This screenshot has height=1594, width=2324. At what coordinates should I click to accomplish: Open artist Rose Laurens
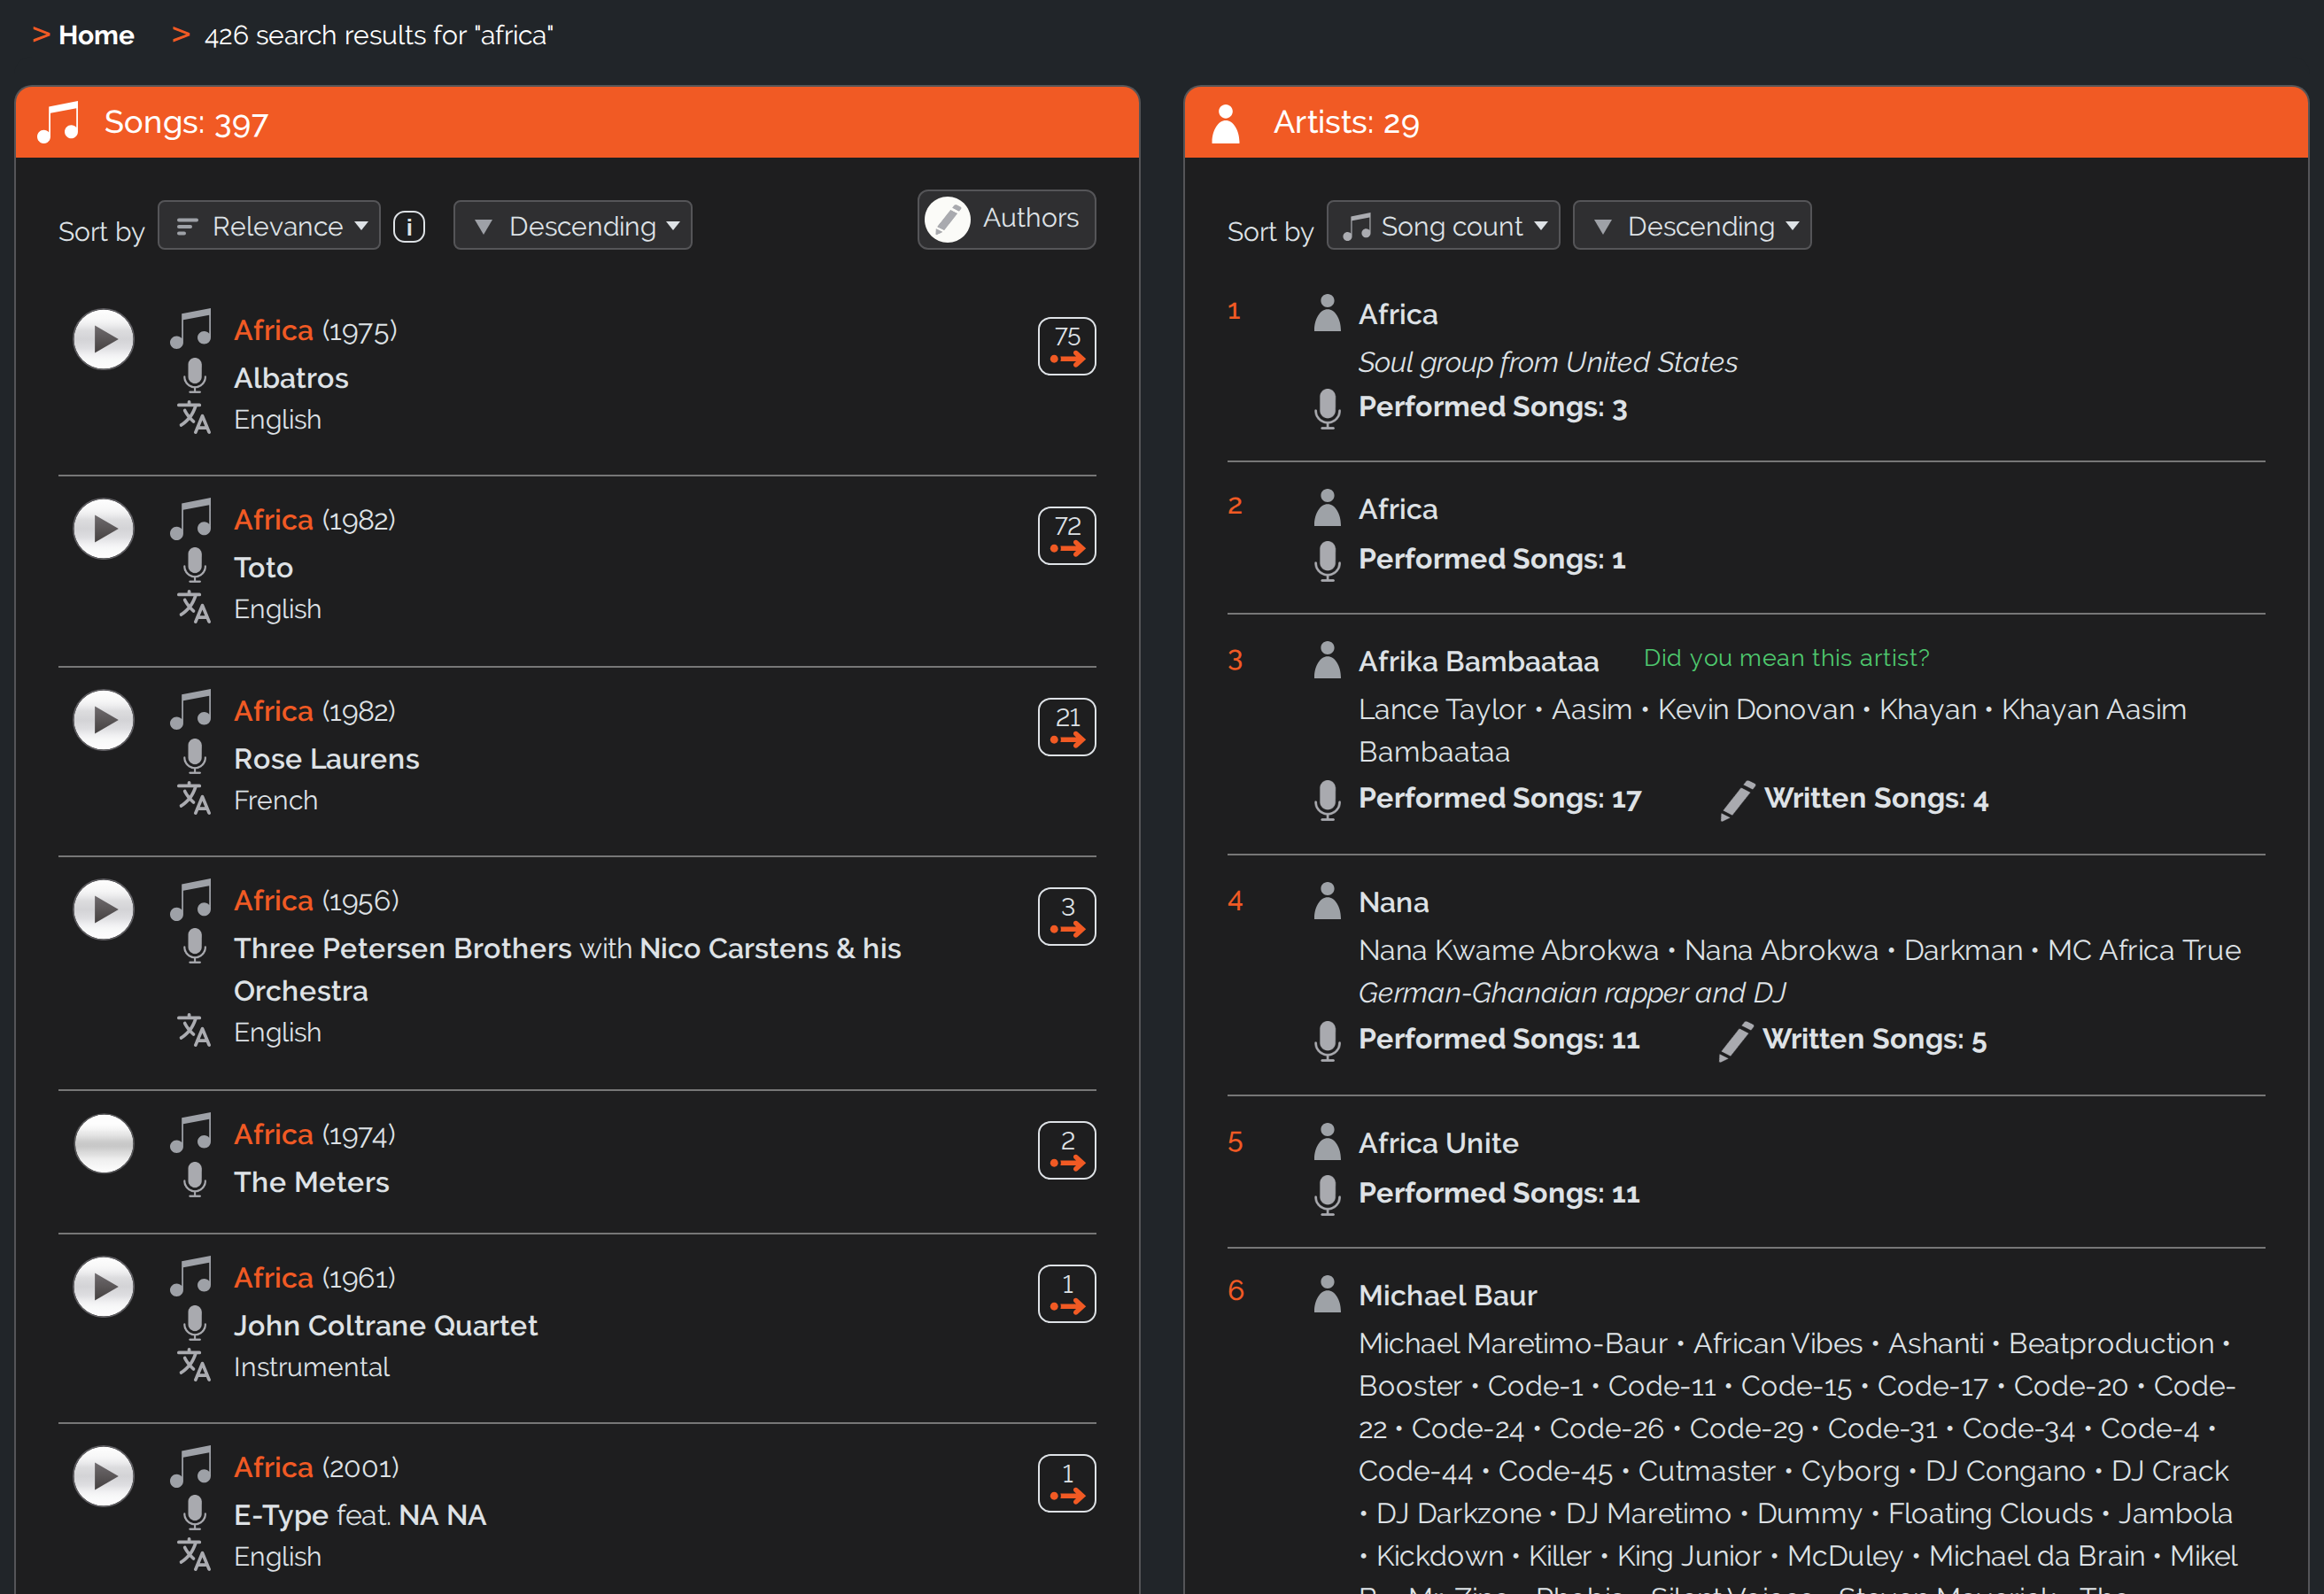[x=326, y=759]
